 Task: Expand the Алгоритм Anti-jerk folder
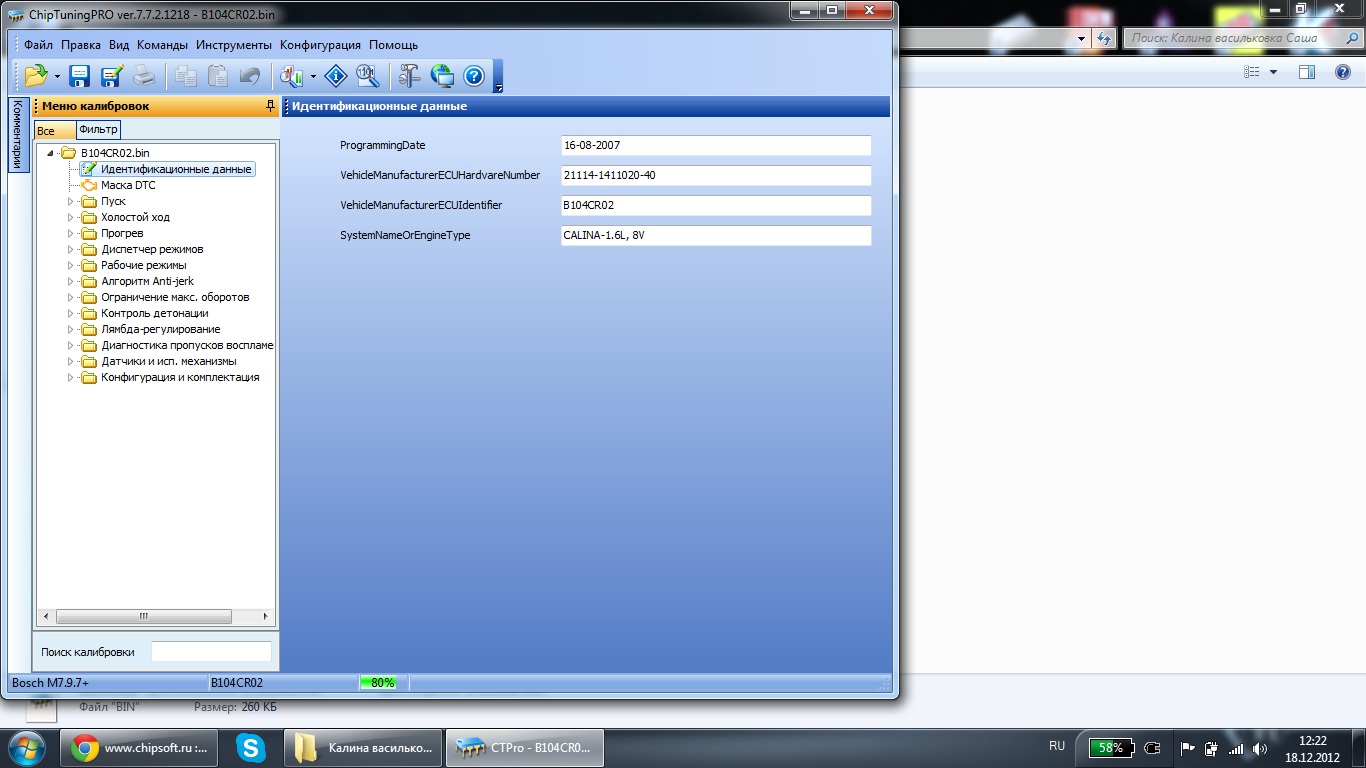(71, 281)
